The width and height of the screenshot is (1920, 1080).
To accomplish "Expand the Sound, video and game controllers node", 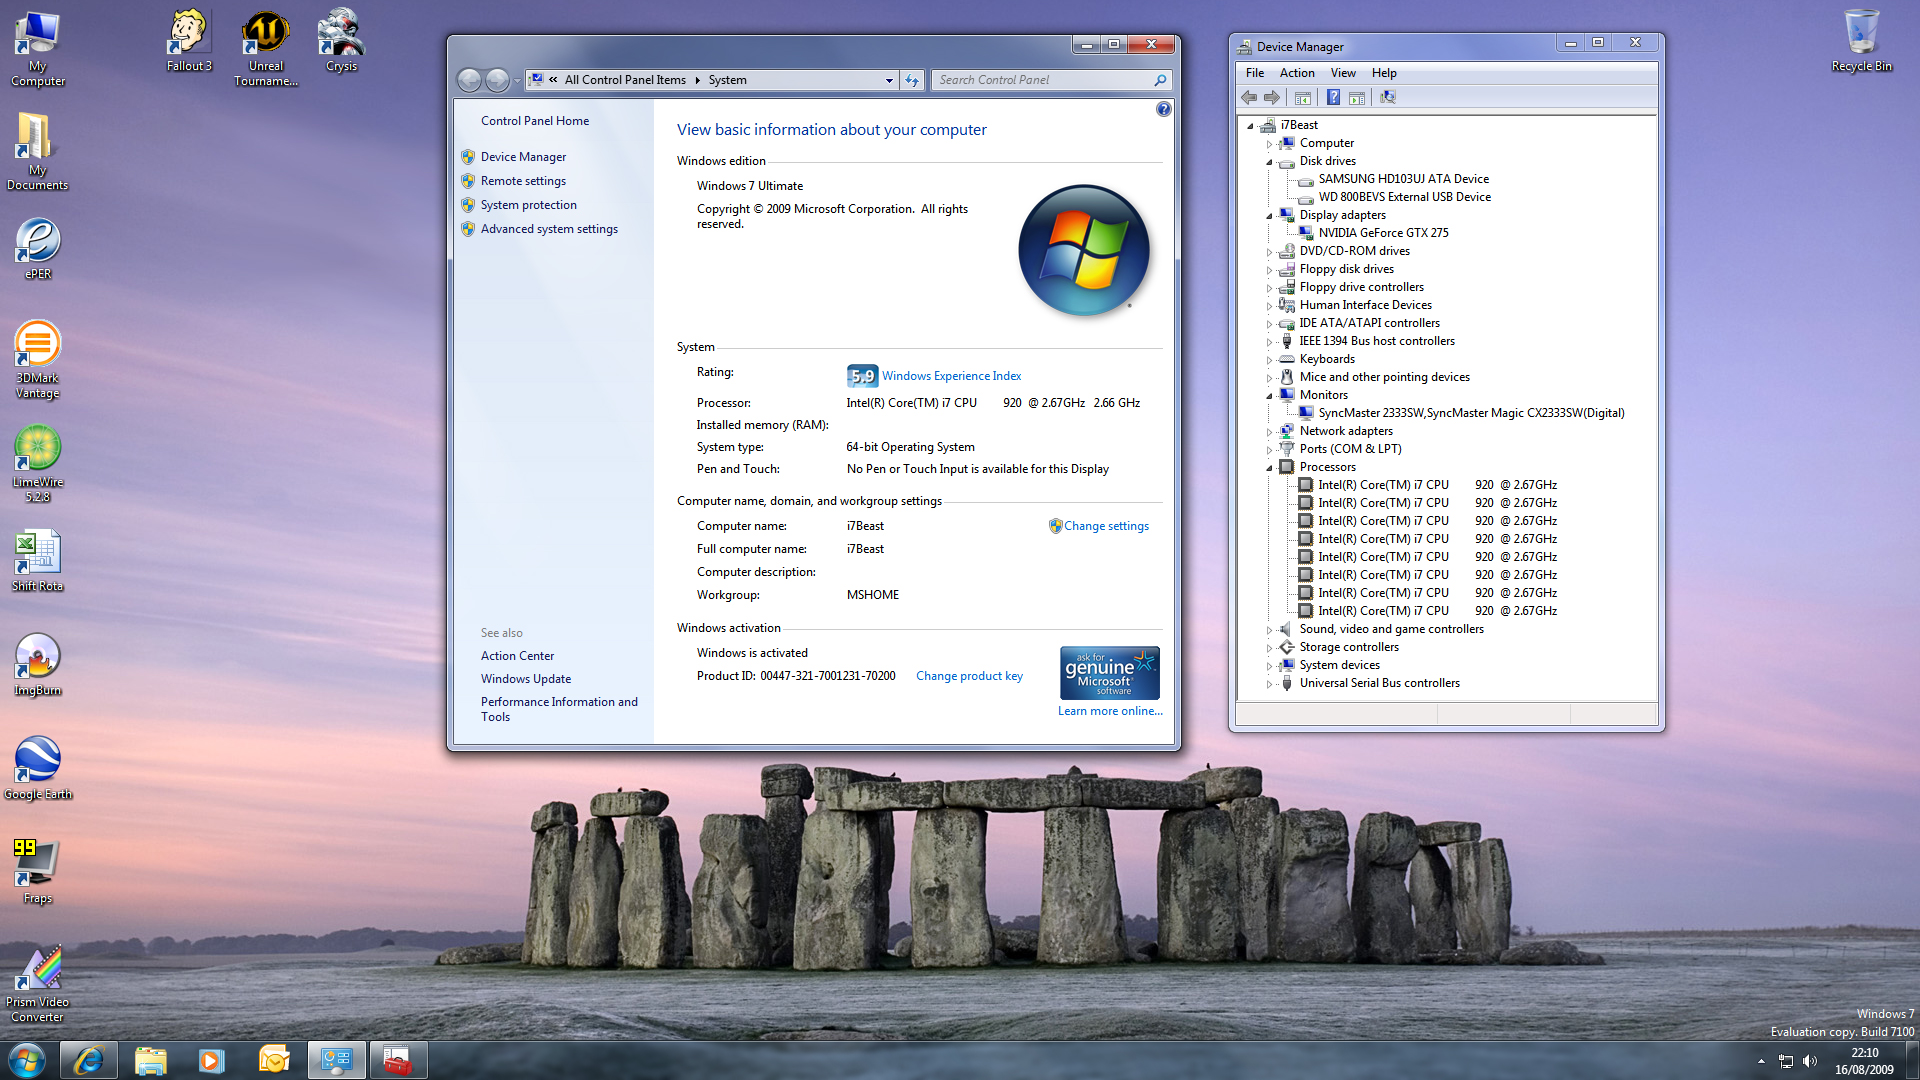I will click(1269, 630).
